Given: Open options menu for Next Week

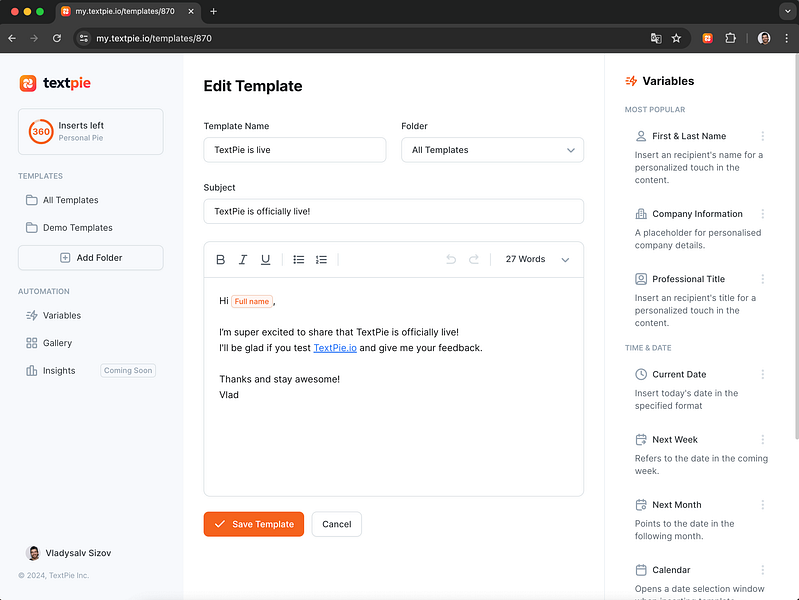Looking at the screenshot, I should pos(762,439).
